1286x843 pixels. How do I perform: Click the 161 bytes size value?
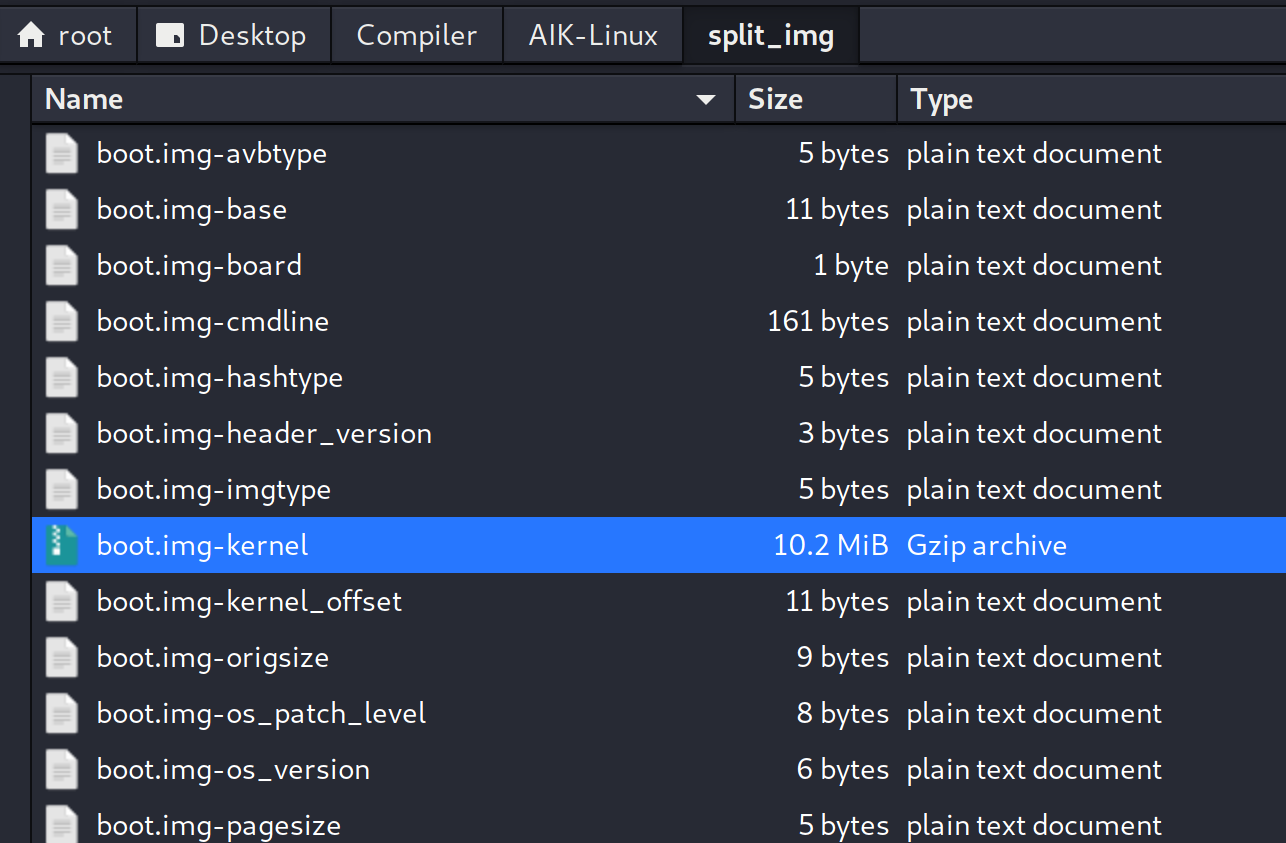coord(828,322)
